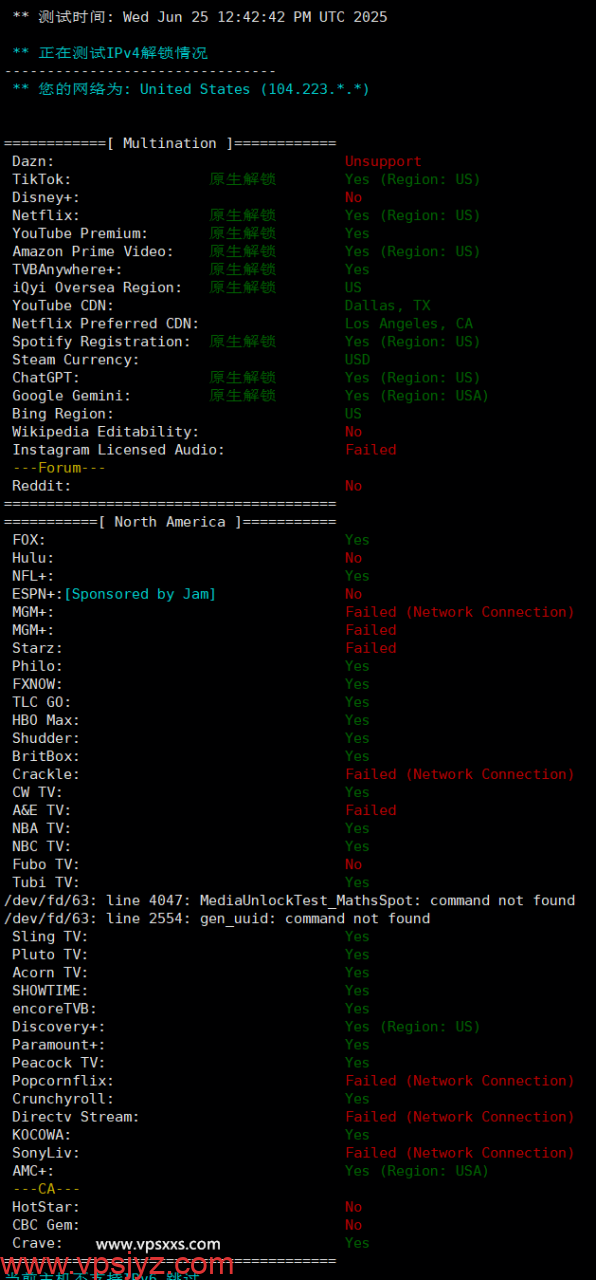
Task: Select the 'North America' section header
Action: click(170, 522)
